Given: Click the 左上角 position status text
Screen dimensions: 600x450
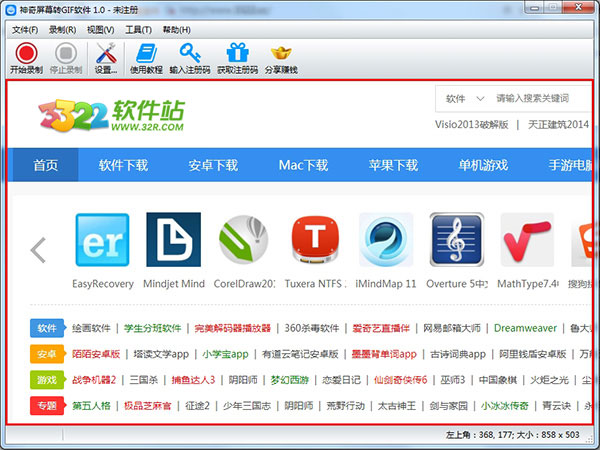Looking at the screenshot, I should click(x=513, y=435).
